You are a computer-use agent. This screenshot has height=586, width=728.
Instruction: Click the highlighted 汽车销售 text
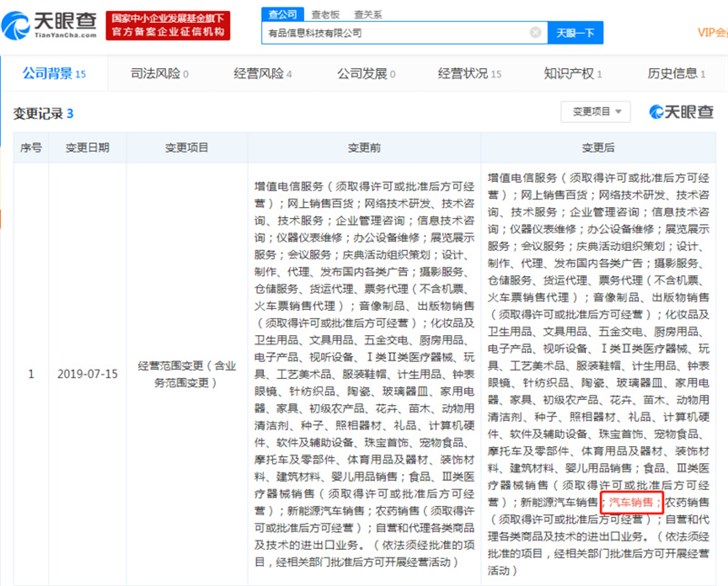[x=630, y=502]
